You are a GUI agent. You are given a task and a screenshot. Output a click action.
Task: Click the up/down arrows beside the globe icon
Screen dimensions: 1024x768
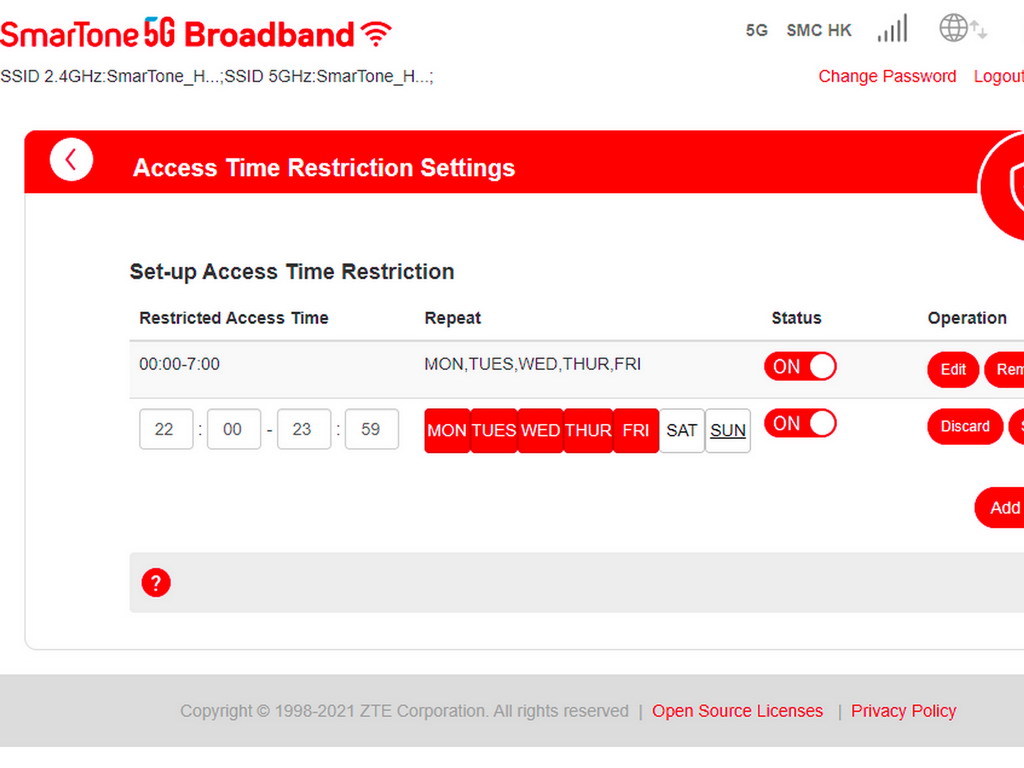click(978, 28)
